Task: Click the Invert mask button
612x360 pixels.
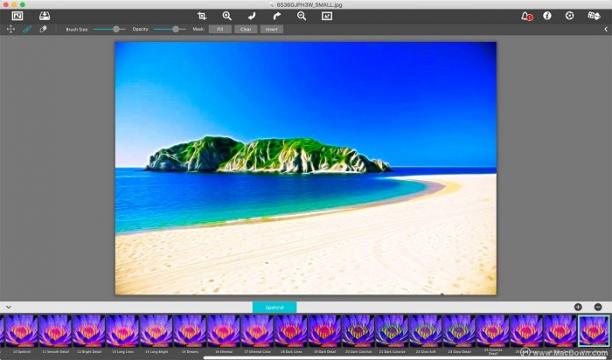Action: coord(272,29)
